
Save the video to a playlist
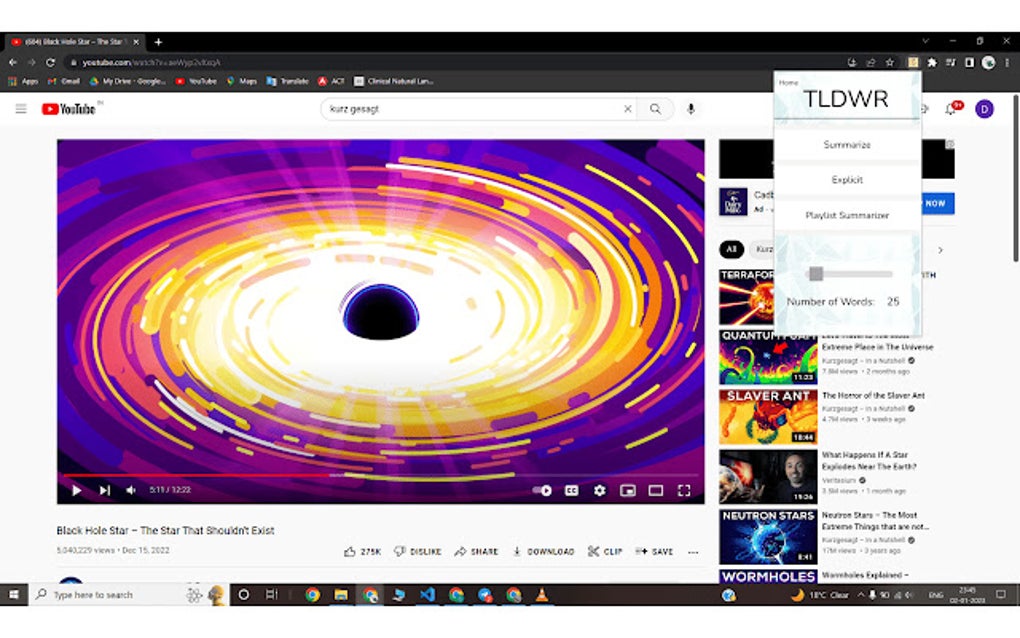[x=654, y=552]
